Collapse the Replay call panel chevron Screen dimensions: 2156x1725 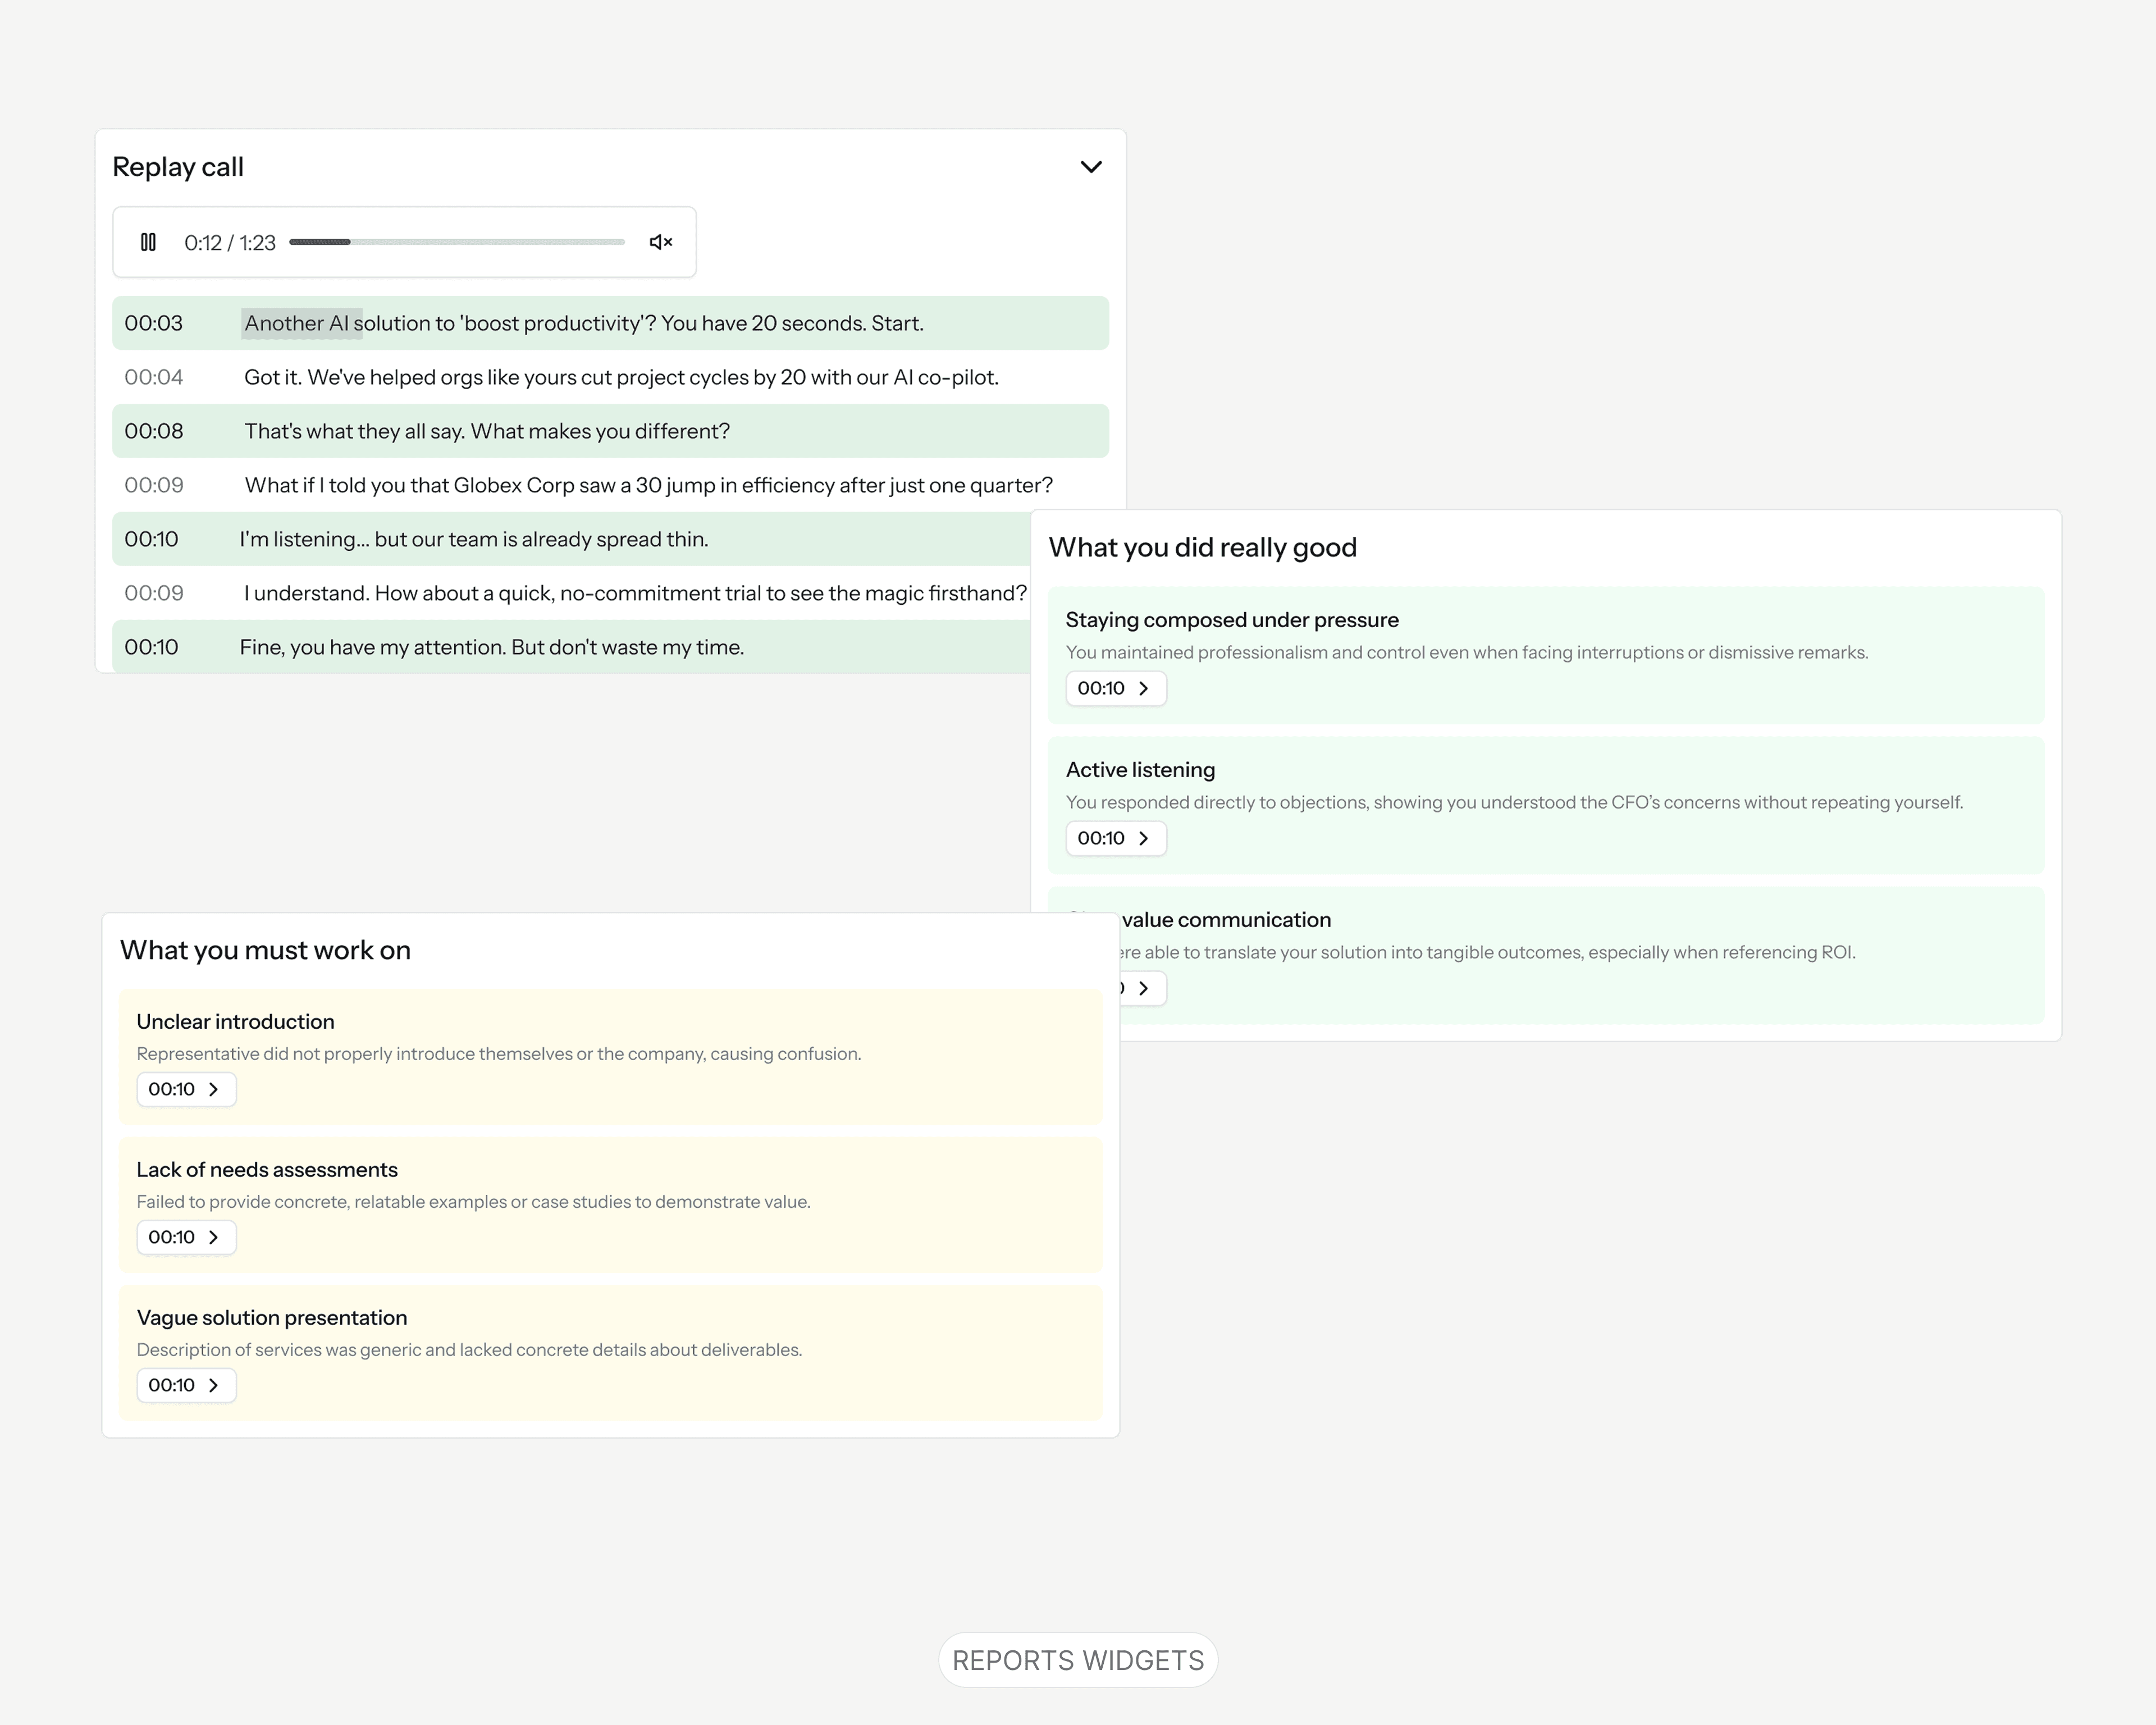[1091, 167]
